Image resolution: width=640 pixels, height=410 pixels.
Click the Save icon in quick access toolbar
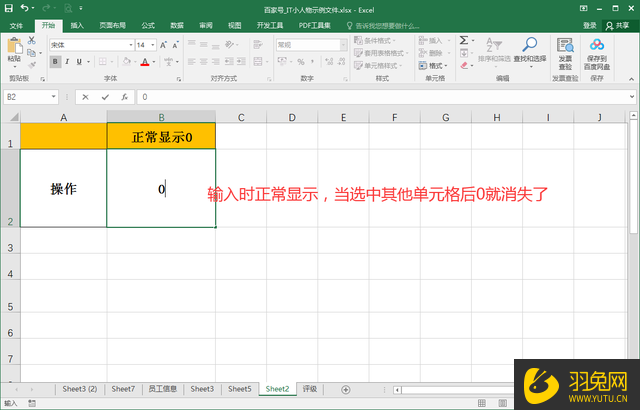click(9, 8)
